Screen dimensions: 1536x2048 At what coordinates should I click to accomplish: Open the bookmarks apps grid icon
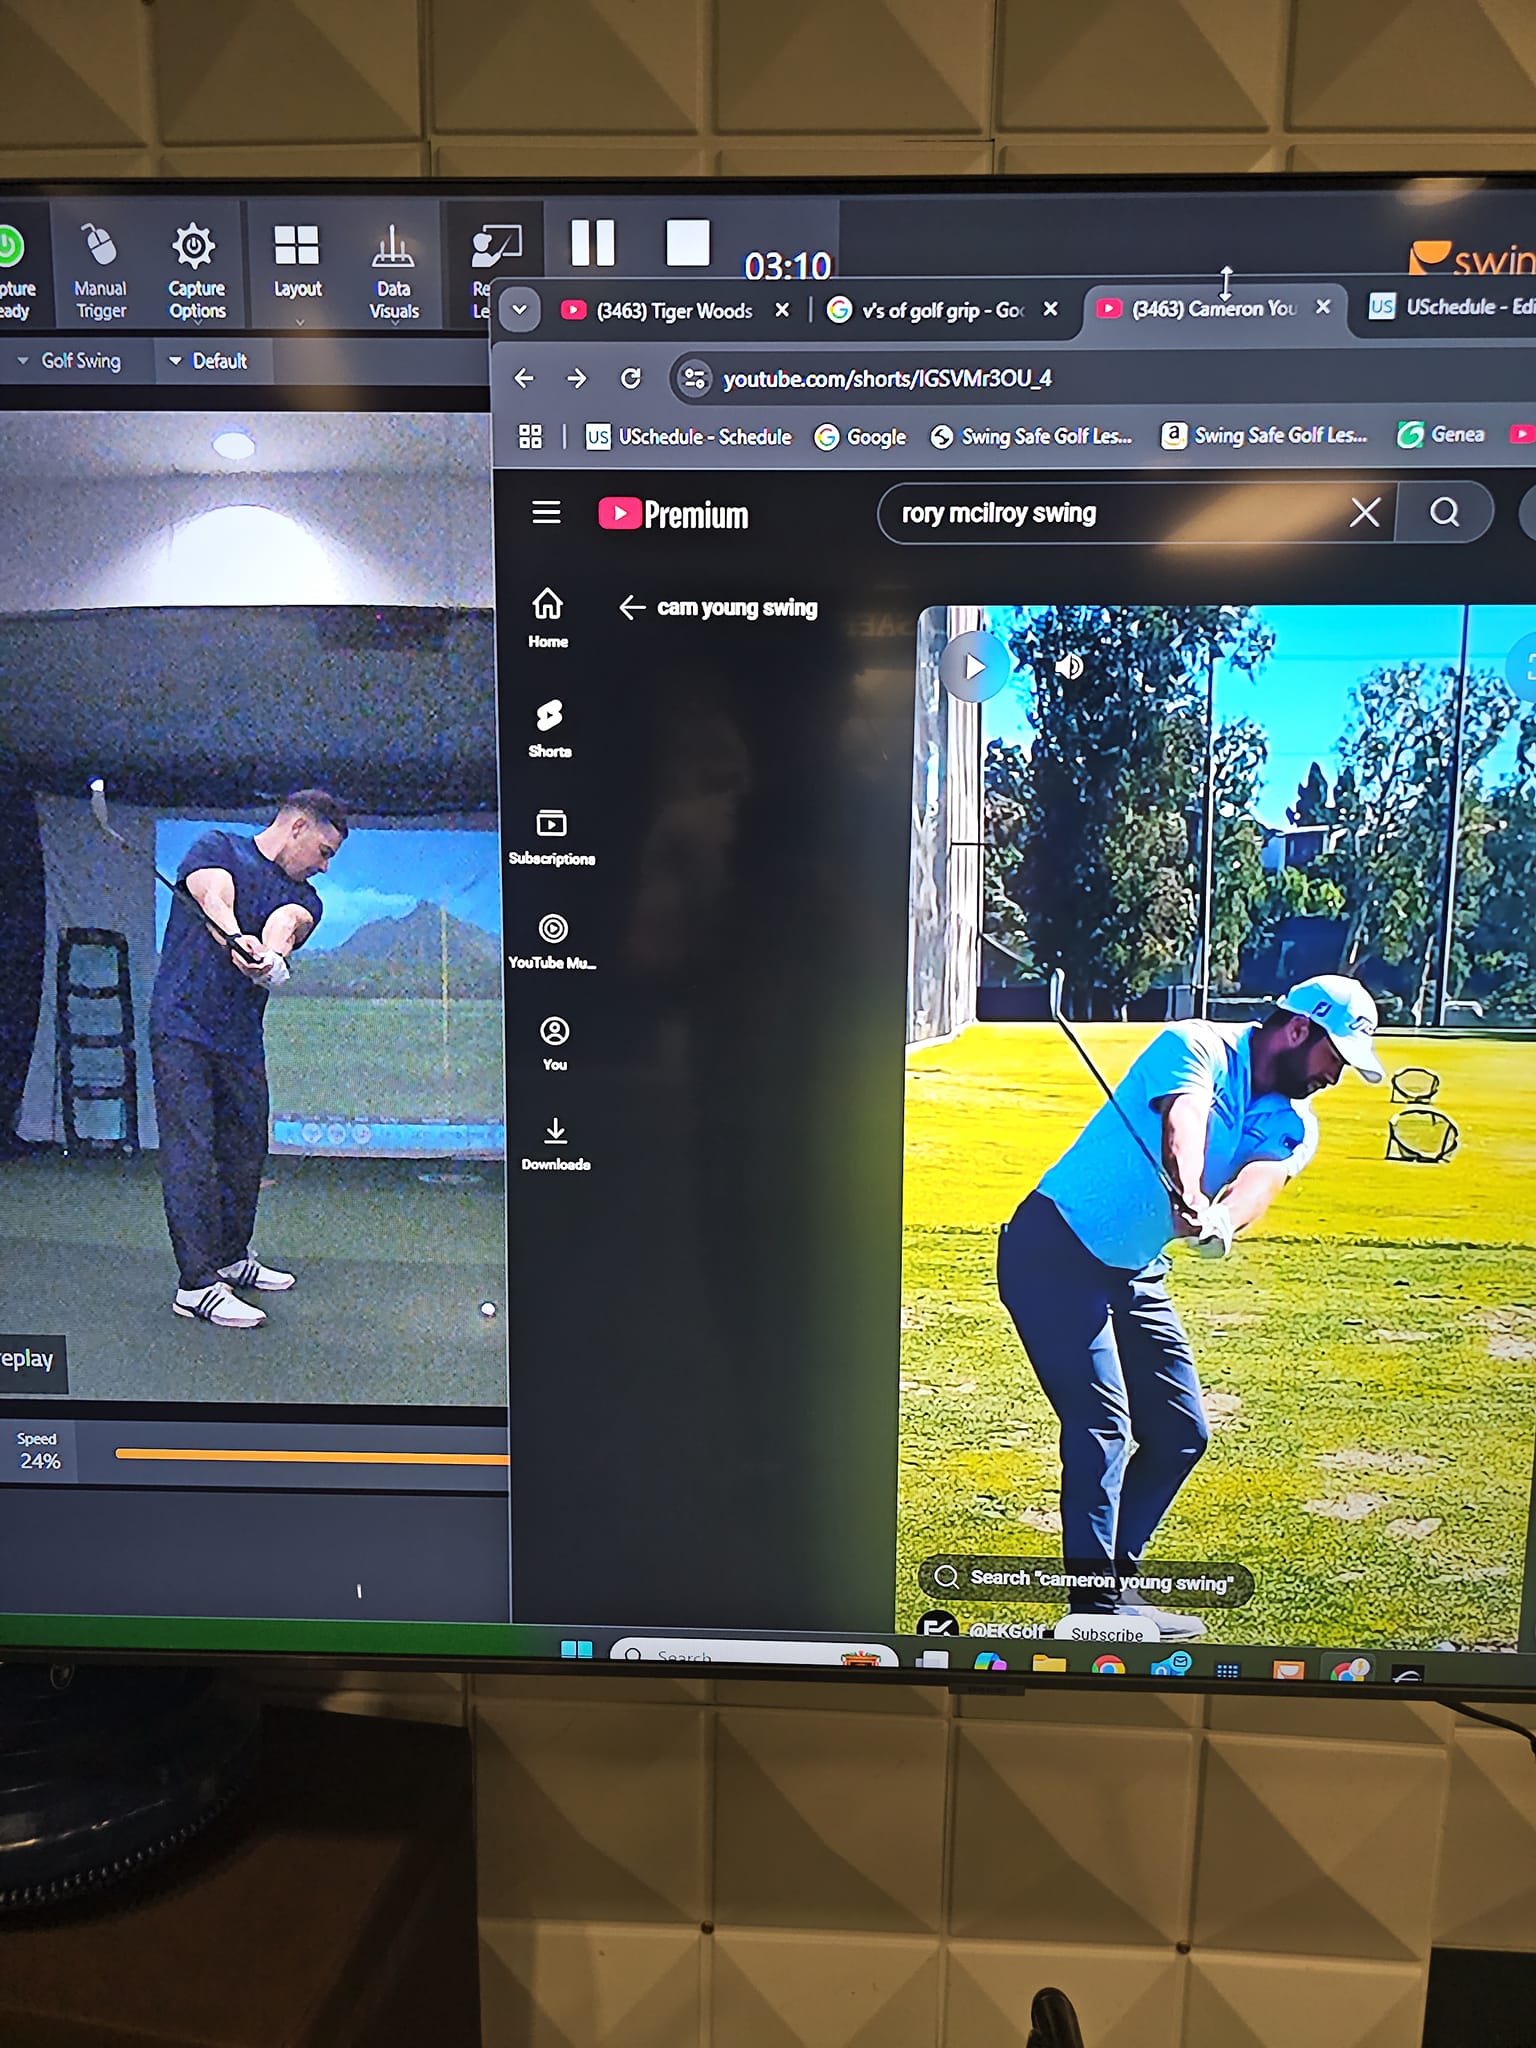tap(530, 437)
